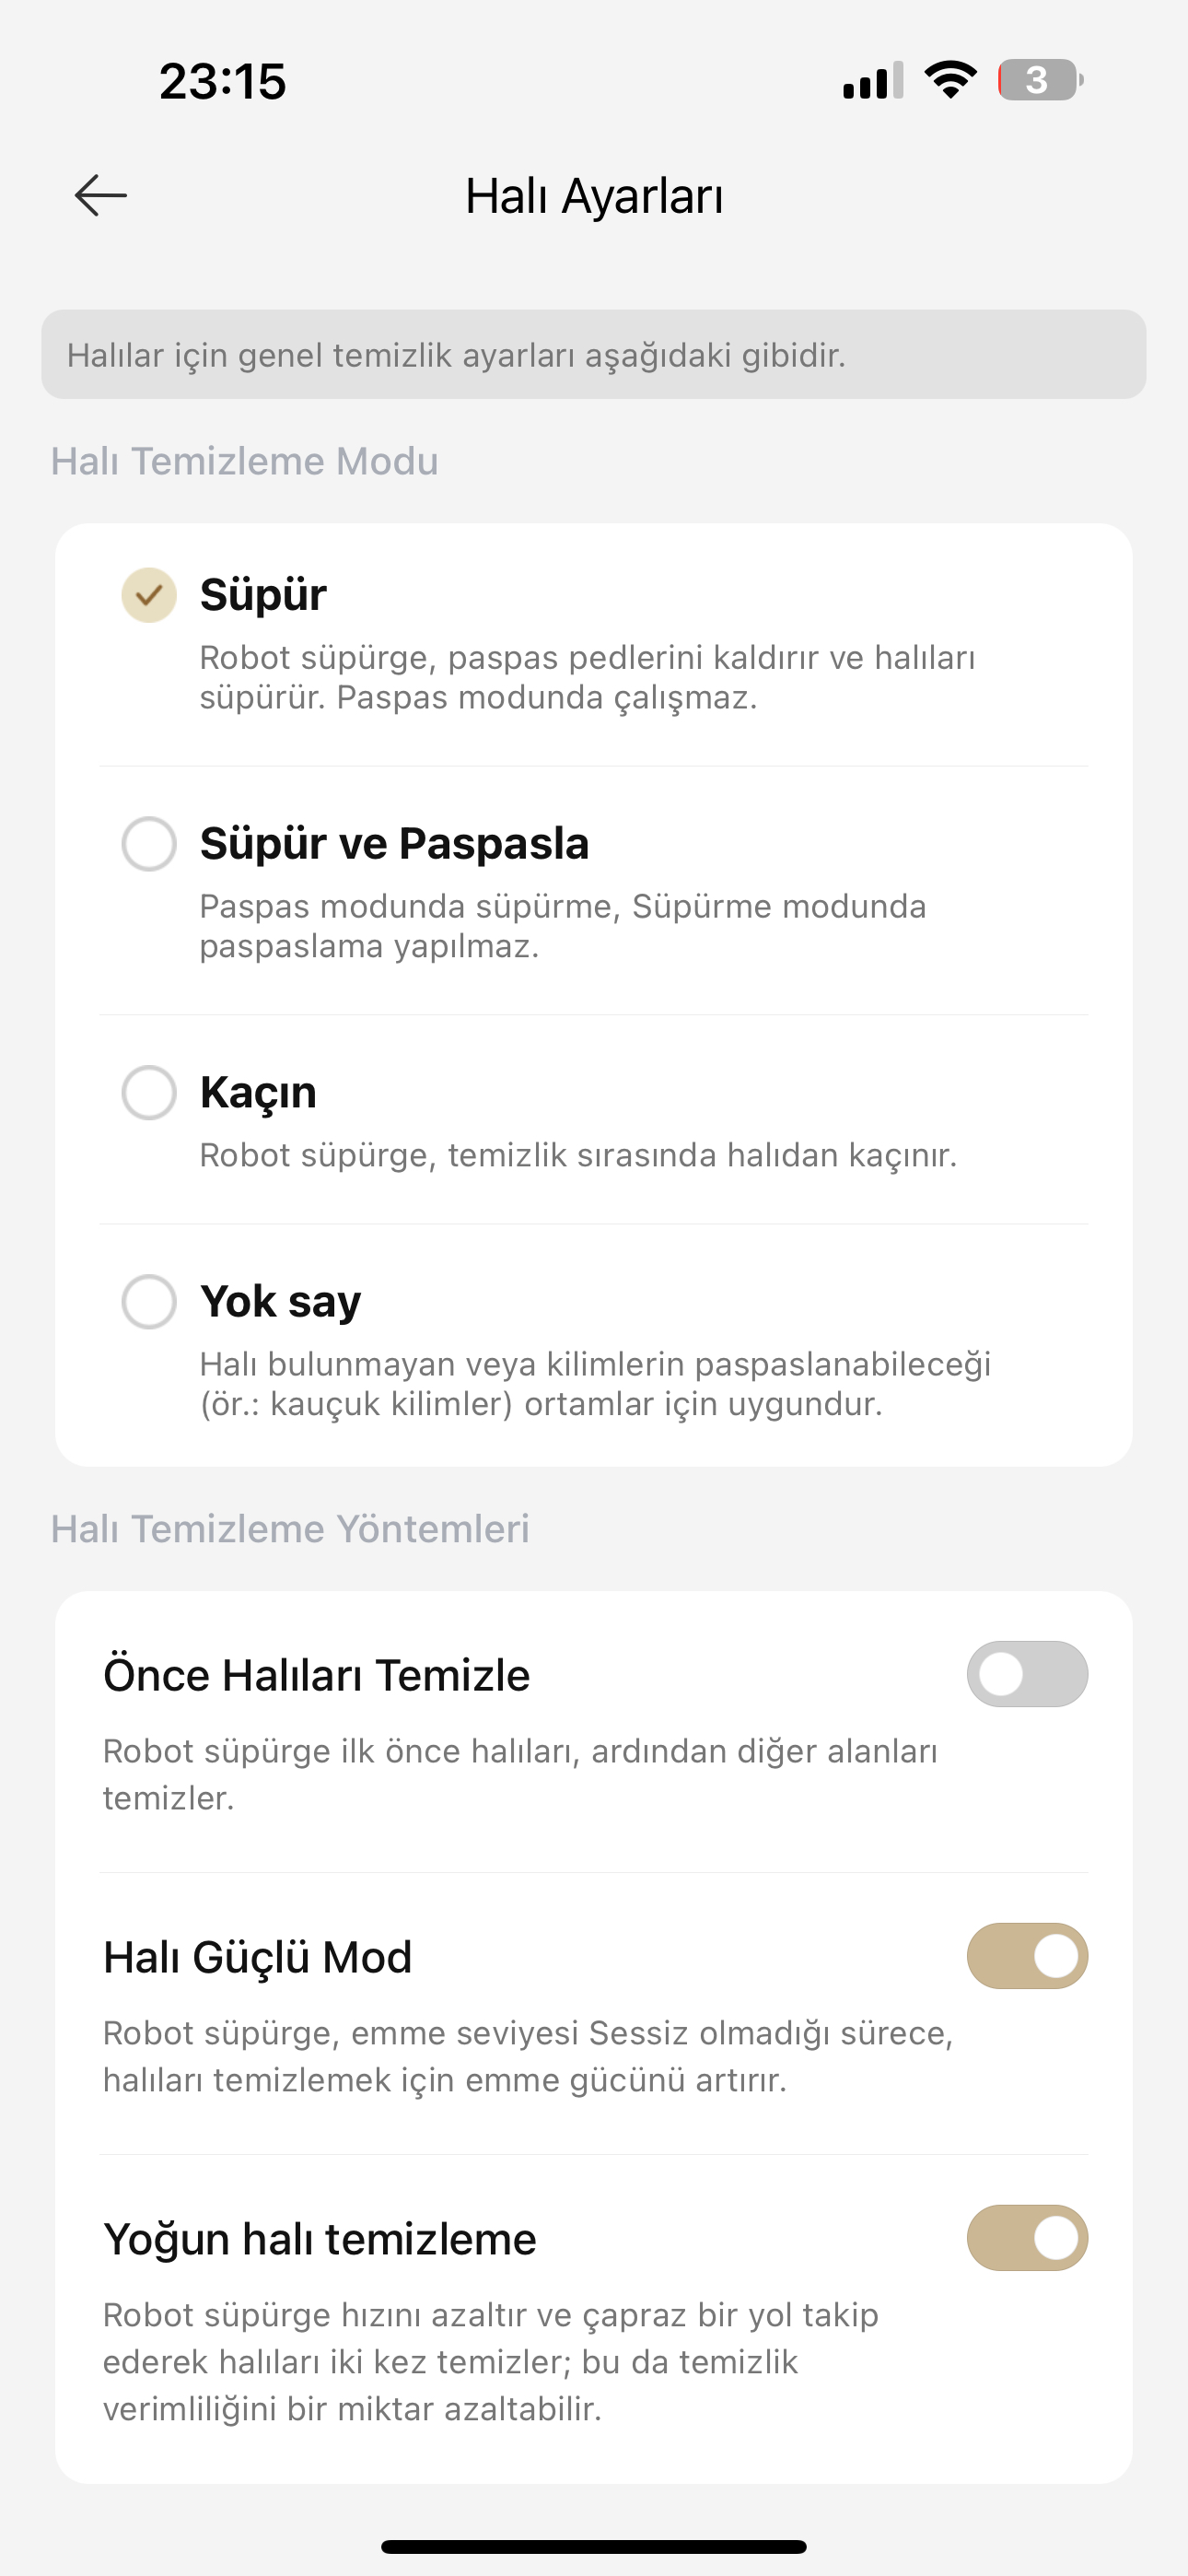Image resolution: width=1188 pixels, height=2576 pixels.
Task: Tap the Kaçın option label
Action: point(258,1092)
